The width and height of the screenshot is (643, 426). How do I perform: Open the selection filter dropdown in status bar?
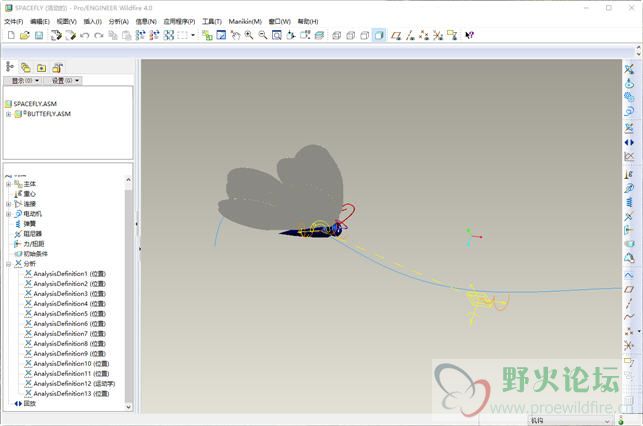(570, 420)
